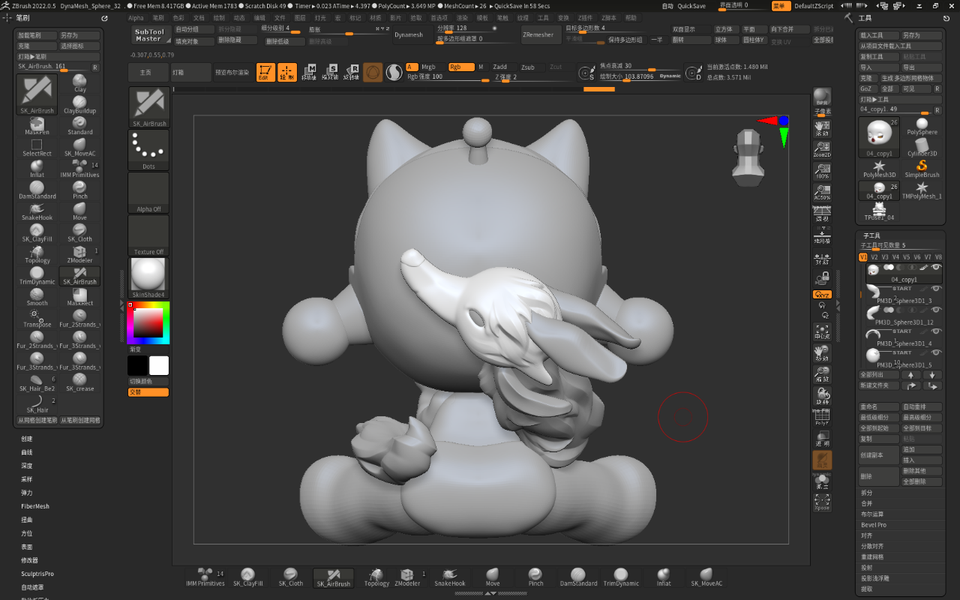
Task: Select the PolySphere tool thumbnail
Action: [x=921, y=127]
